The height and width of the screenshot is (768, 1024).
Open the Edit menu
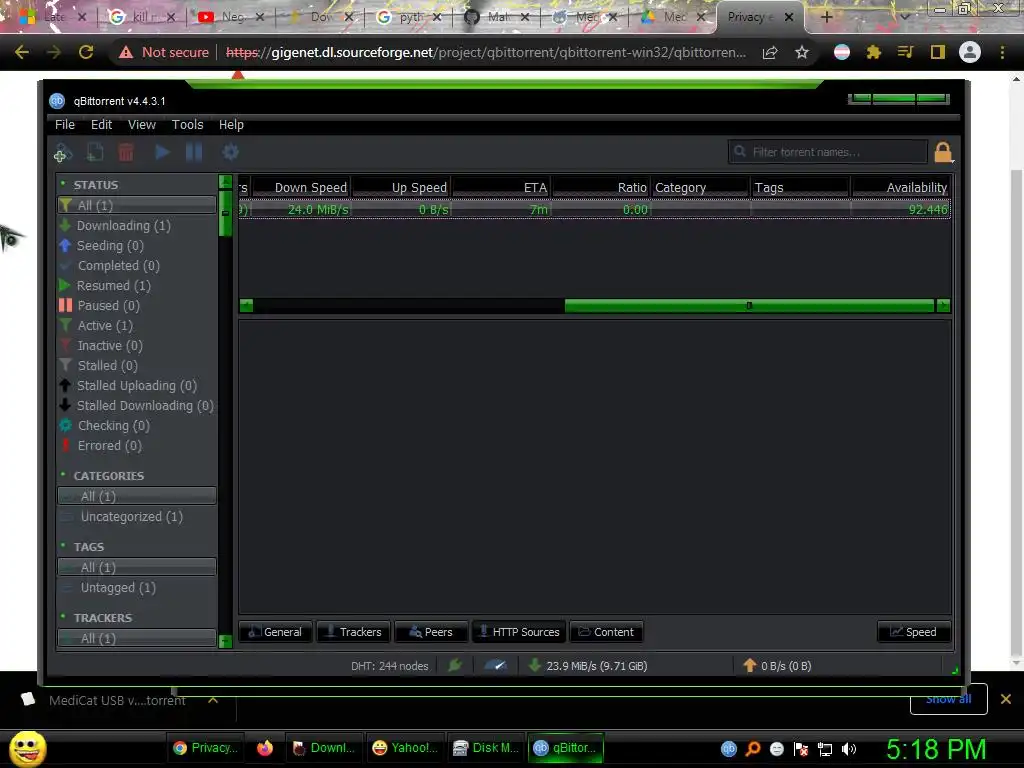click(101, 125)
